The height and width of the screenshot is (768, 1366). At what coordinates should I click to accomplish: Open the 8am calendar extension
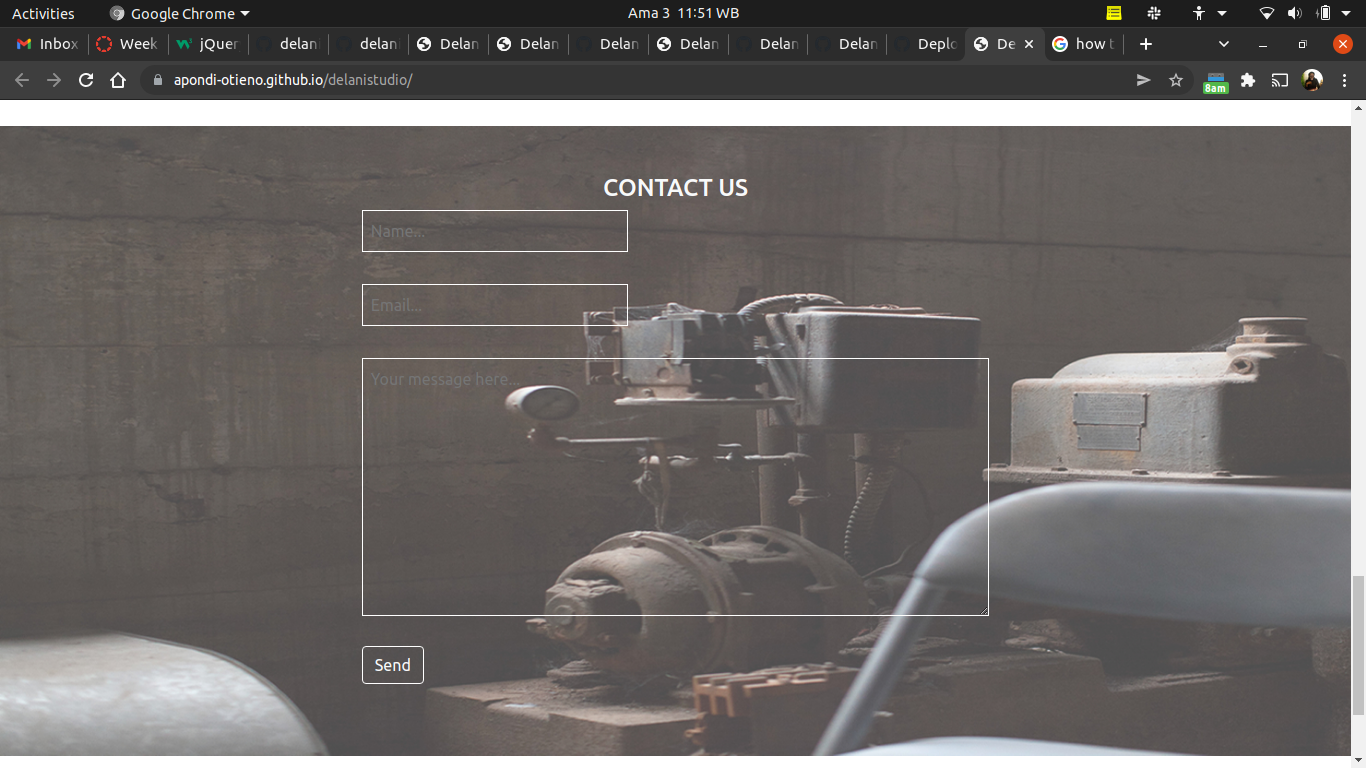(1215, 80)
